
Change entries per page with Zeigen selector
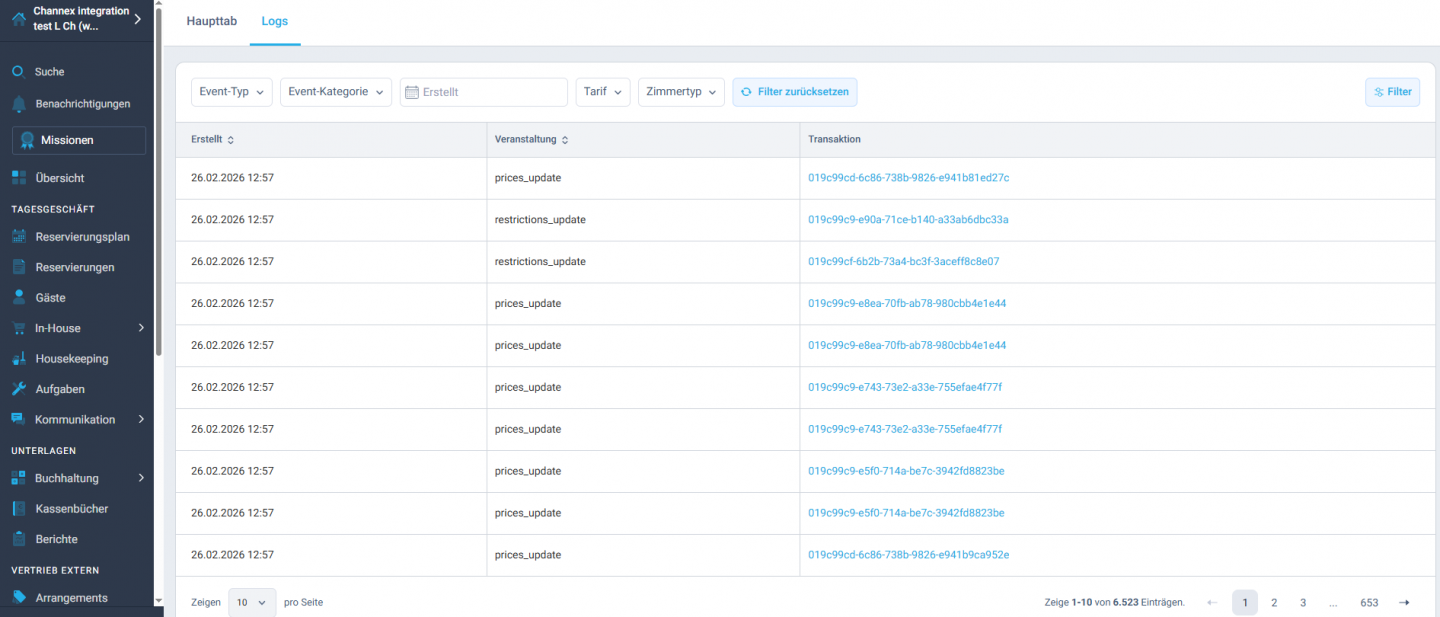[251, 602]
